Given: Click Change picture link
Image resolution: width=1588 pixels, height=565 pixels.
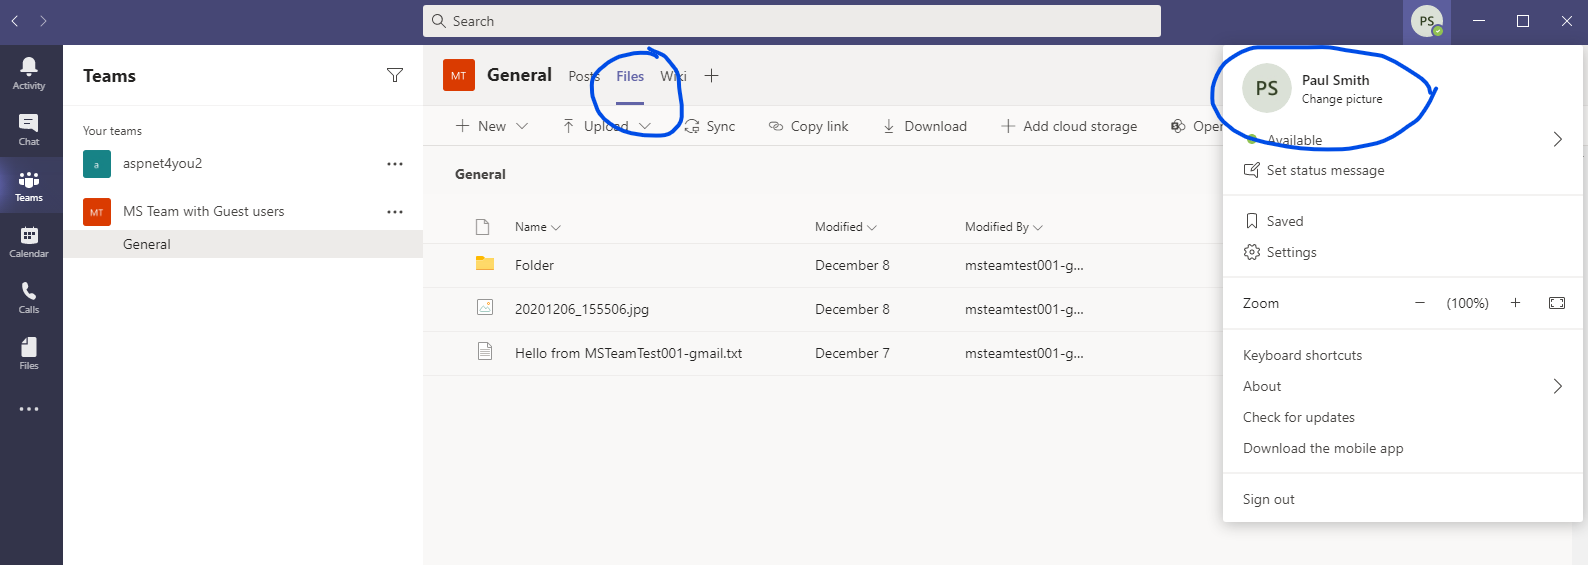Looking at the screenshot, I should point(1342,99).
